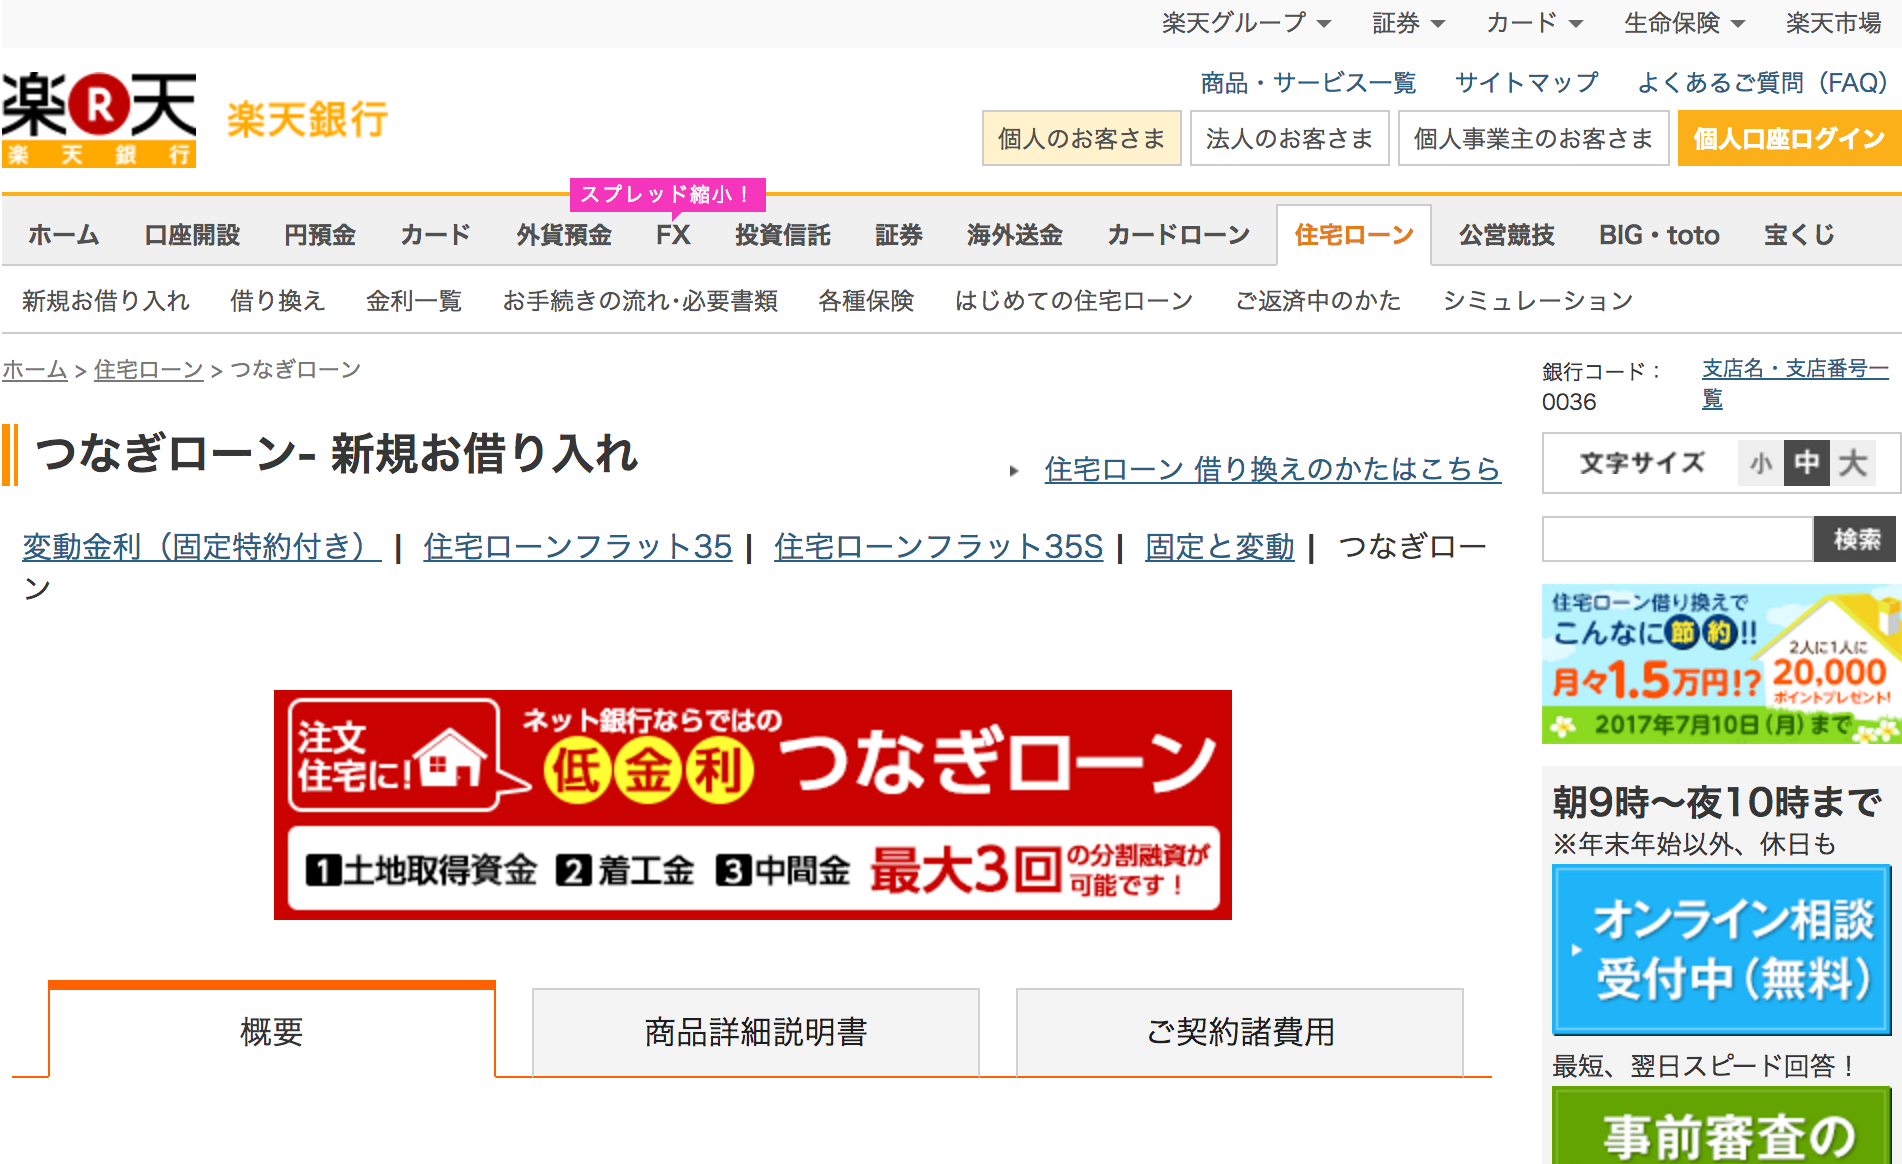
Task: Open BIG・toto menu item
Action: coord(1659,235)
